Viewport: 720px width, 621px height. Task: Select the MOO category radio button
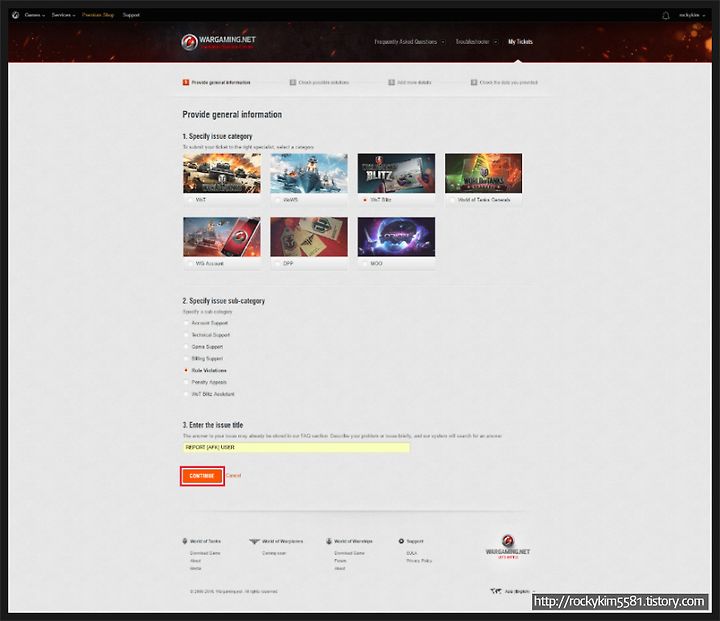[365, 264]
